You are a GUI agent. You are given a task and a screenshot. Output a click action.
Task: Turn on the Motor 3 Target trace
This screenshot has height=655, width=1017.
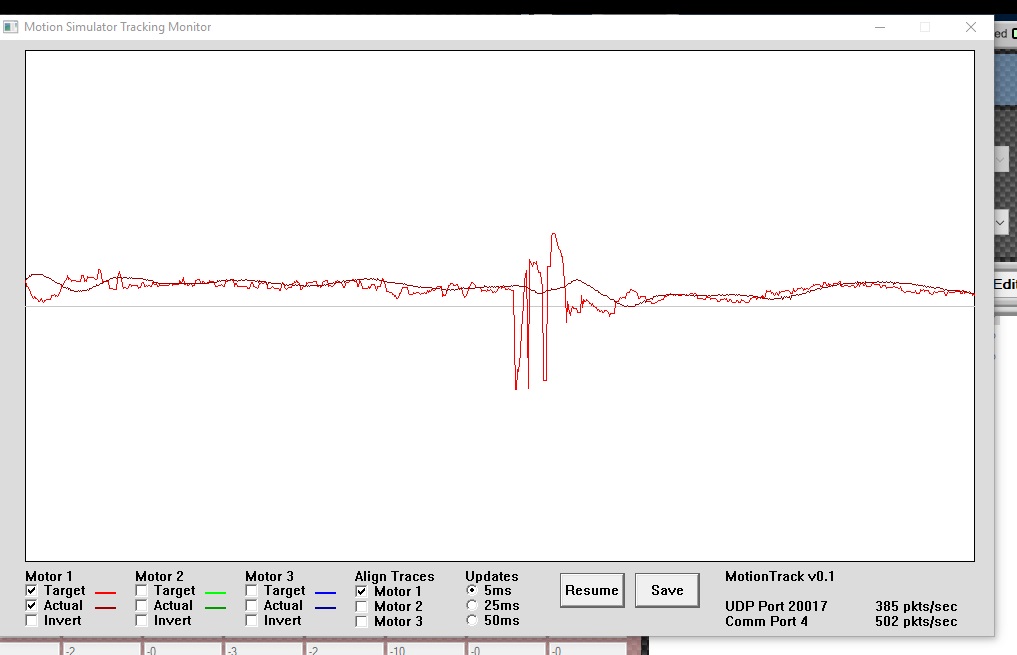pos(252,591)
